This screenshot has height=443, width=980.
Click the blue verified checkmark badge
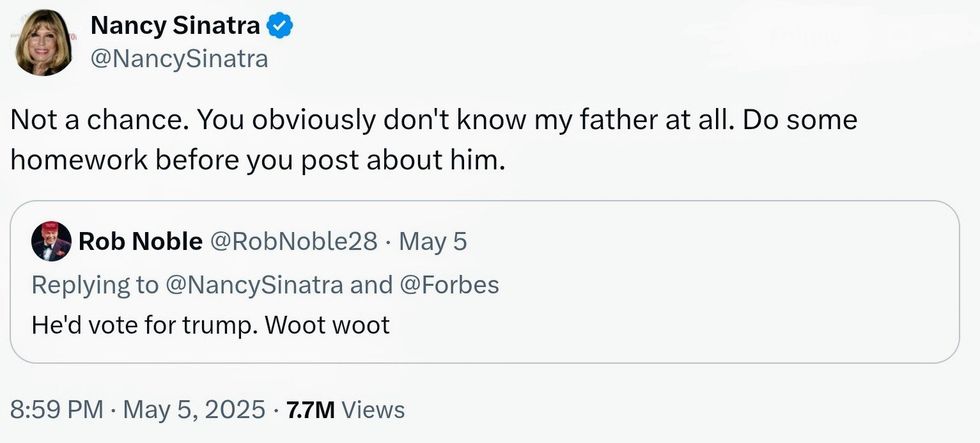(x=287, y=26)
